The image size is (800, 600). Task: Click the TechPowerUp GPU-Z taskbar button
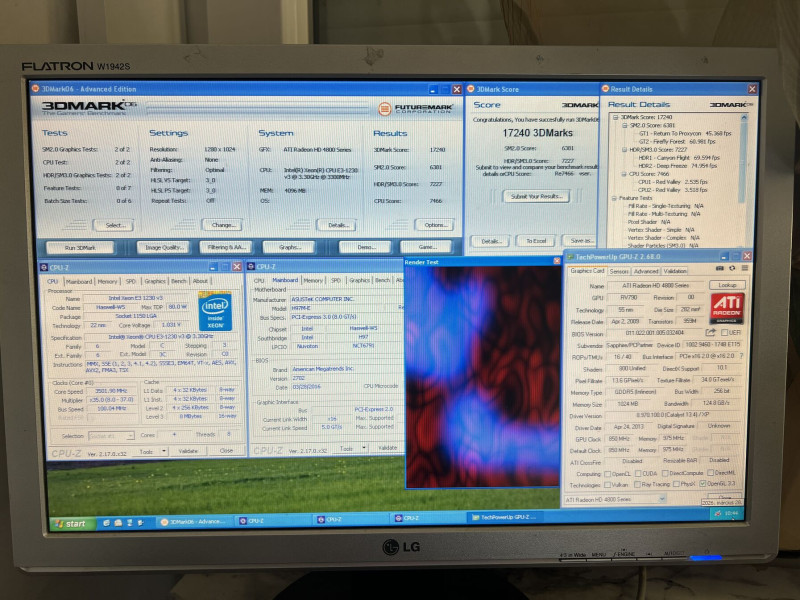pos(504,517)
